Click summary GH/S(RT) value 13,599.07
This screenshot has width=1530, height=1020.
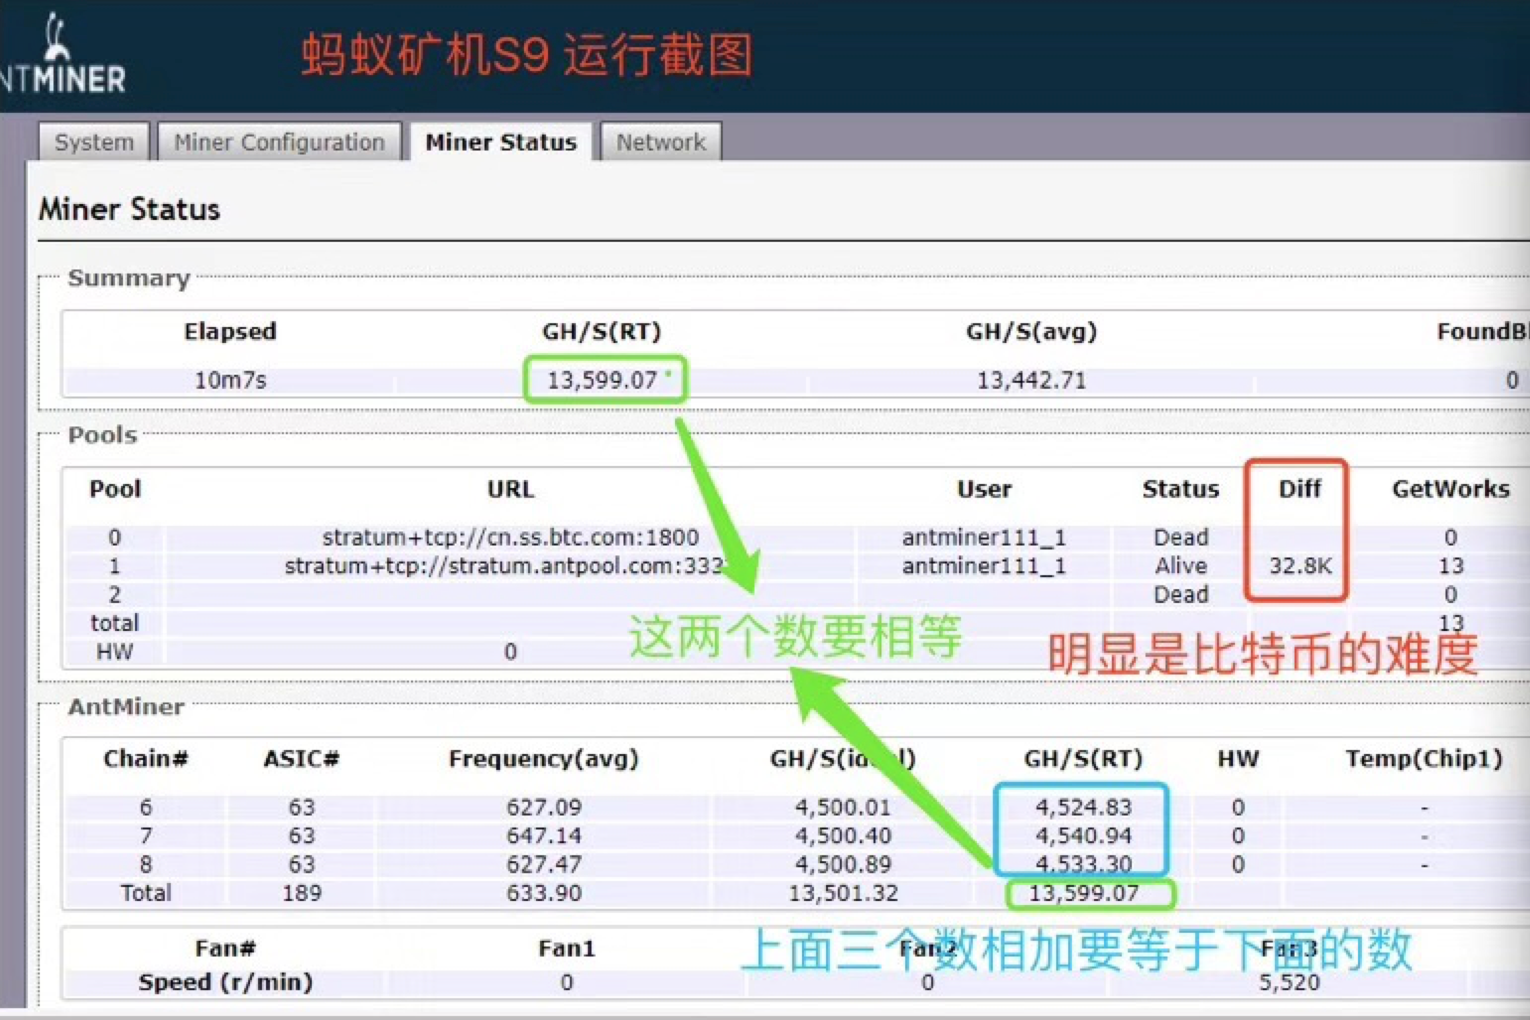602,380
